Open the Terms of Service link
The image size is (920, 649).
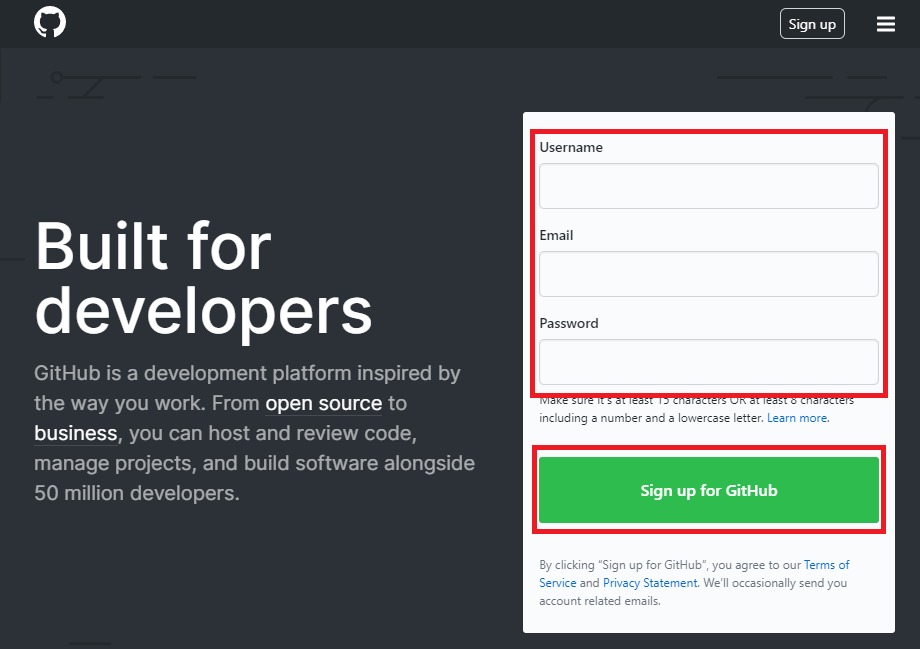[x=694, y=573]
